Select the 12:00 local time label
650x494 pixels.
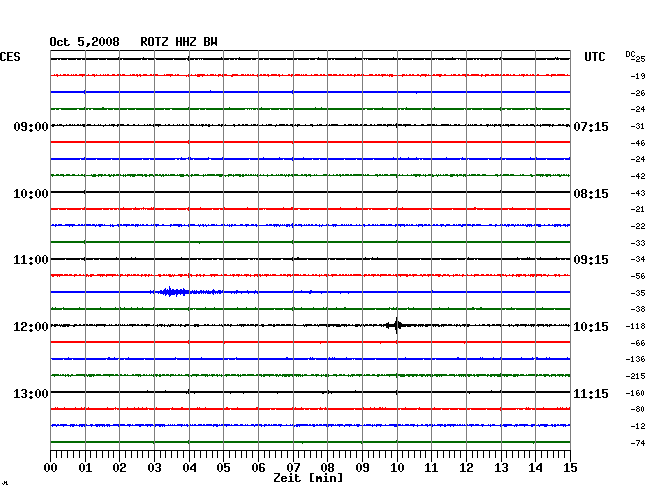click(31, 327)
